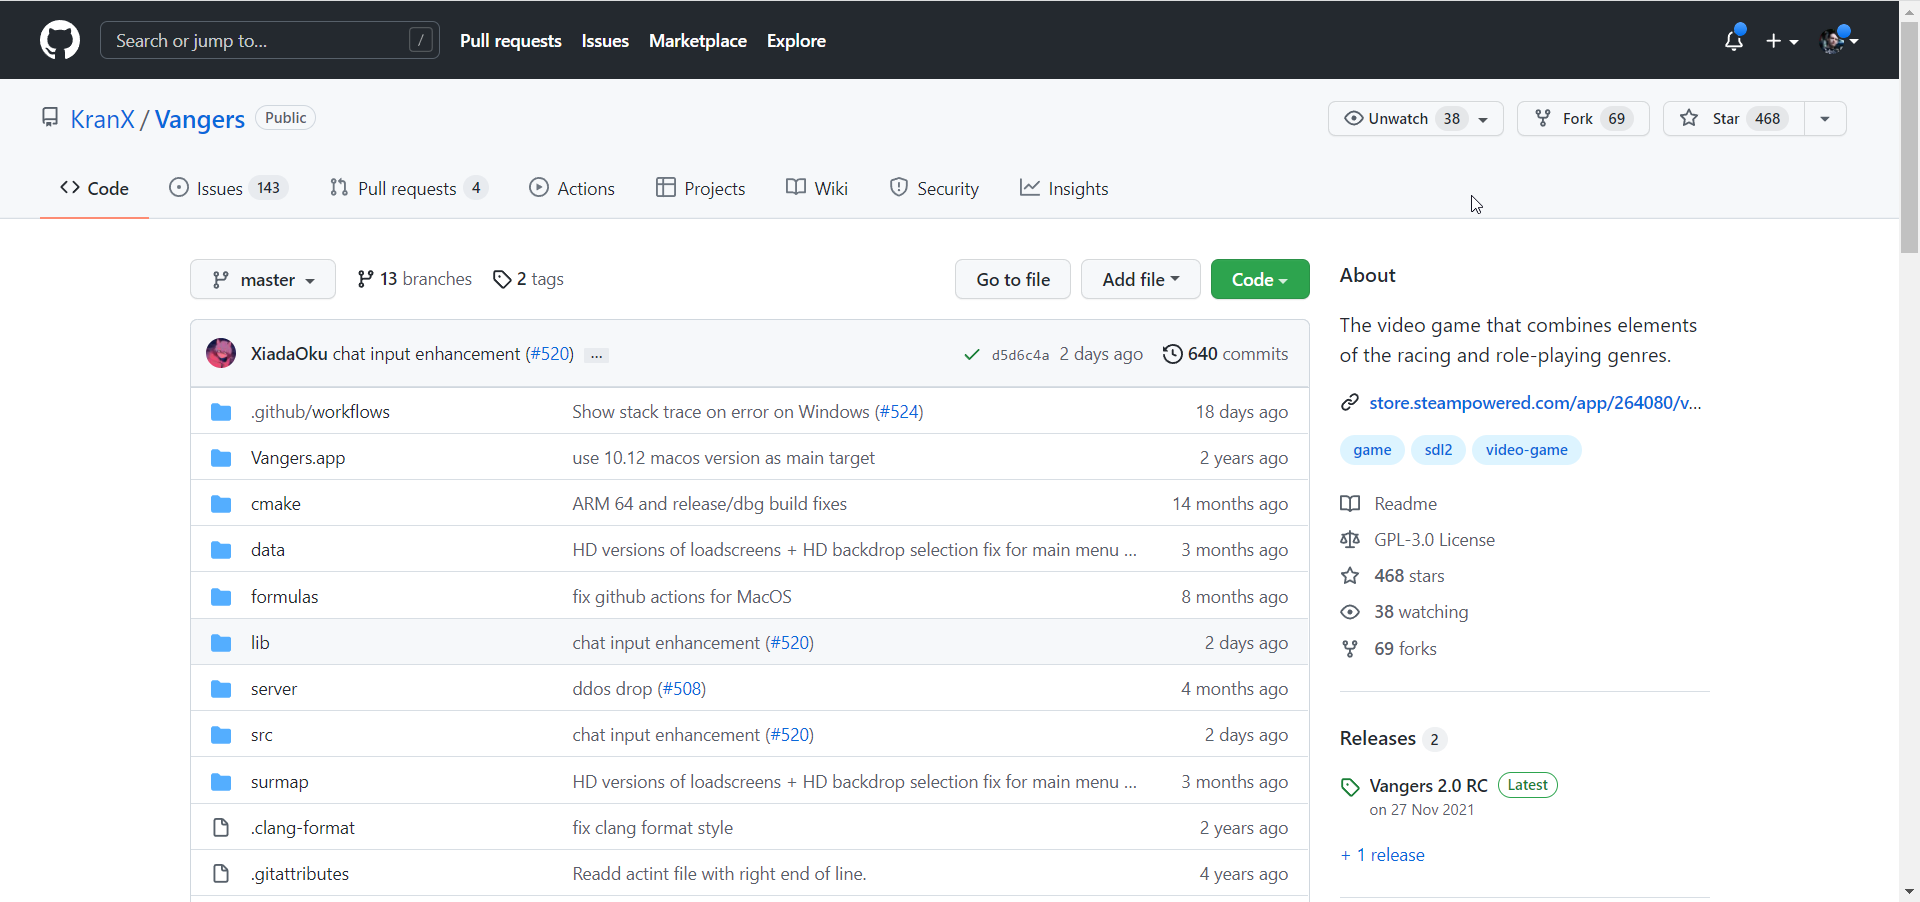
Task: Open the Vangers.app folder
Action: point(298,457)
